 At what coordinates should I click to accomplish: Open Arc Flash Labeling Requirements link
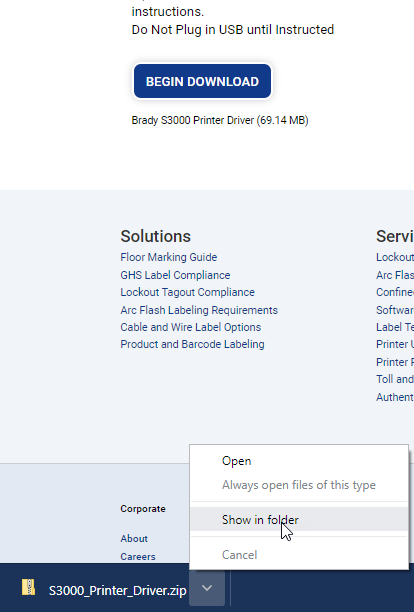pyautogui.click(x=199, y=310)
